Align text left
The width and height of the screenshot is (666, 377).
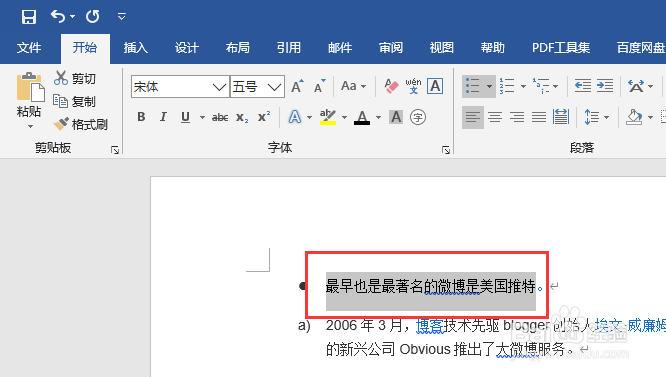tap(473, 117)
